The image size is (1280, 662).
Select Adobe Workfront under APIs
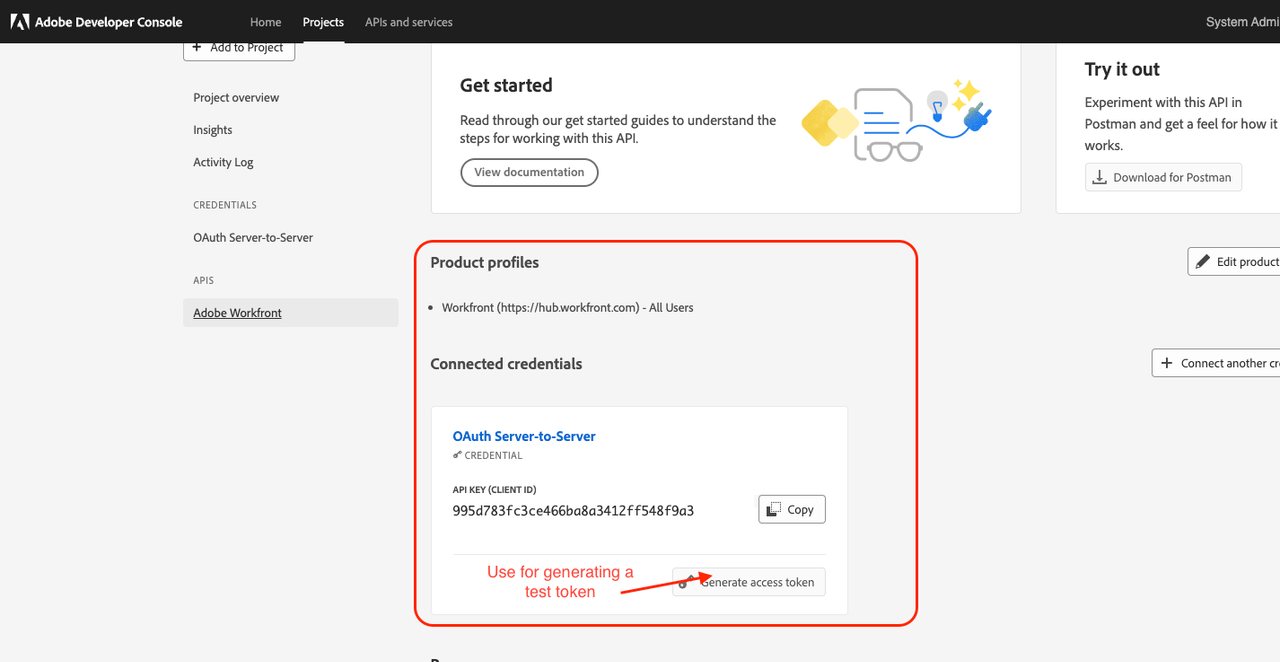tap(237, 313)
